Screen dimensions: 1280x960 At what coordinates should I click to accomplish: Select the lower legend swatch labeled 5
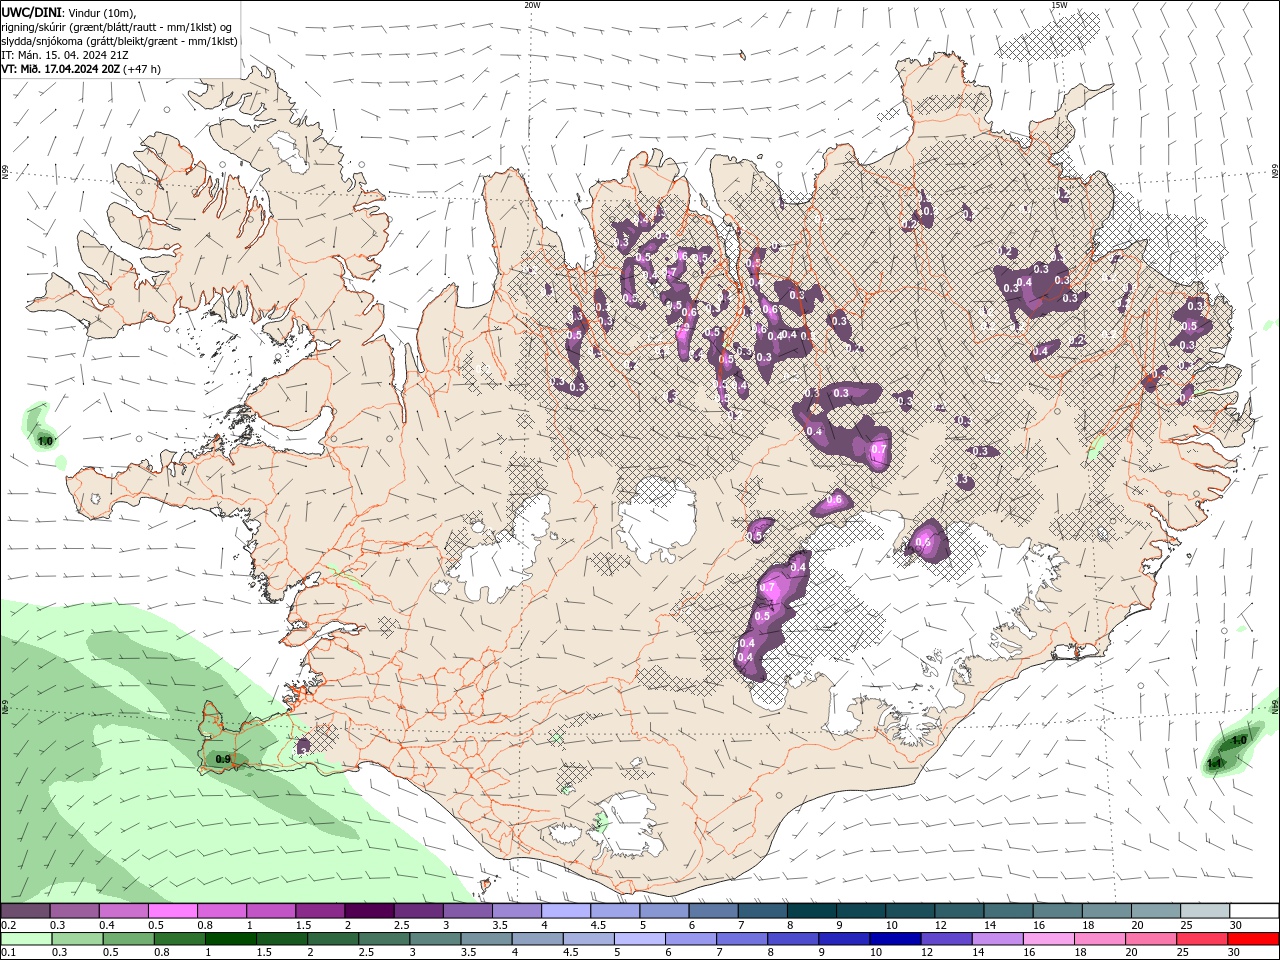pos(640,939)
